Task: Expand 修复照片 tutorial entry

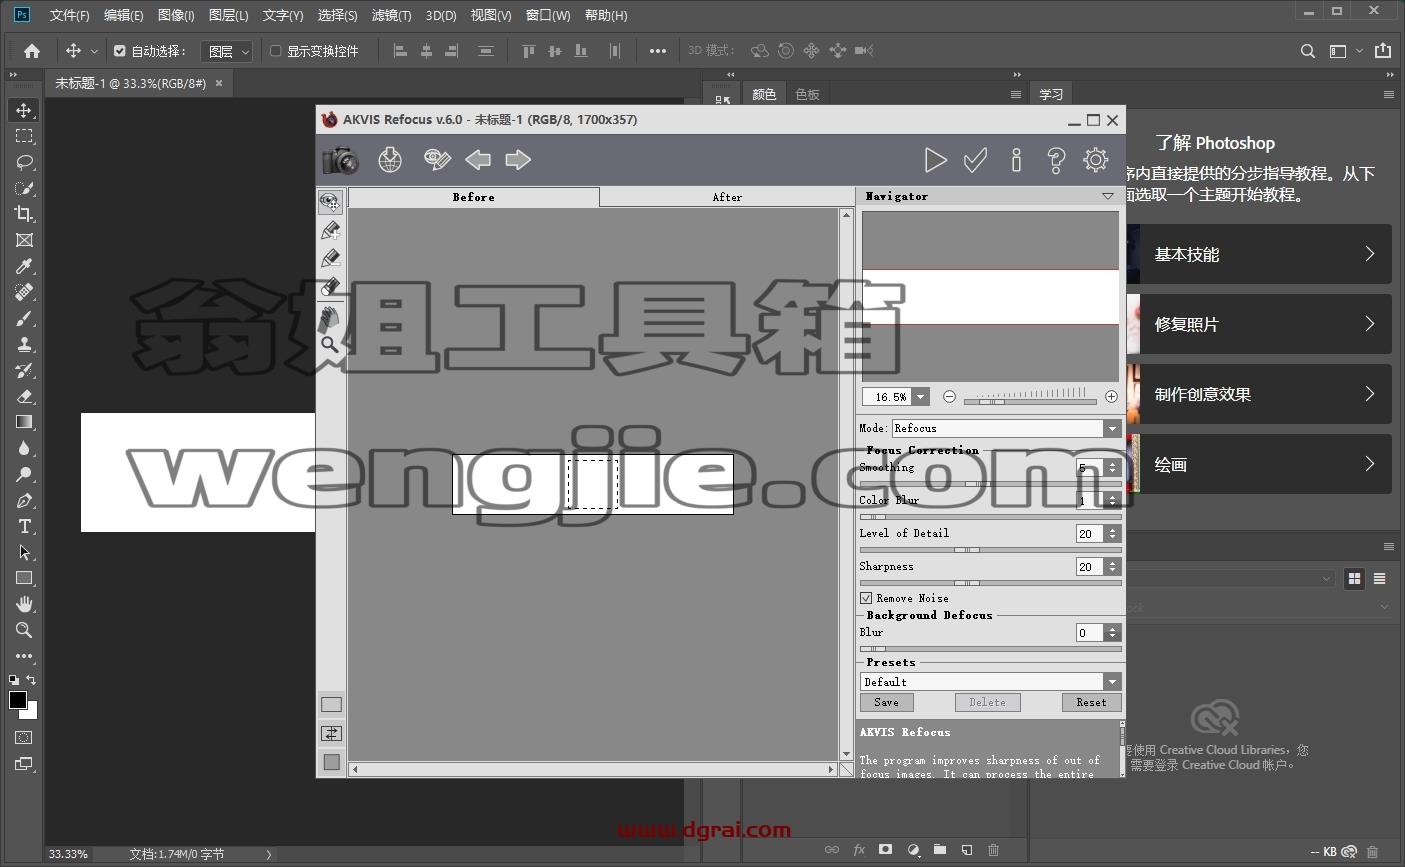Action: 1258,324
